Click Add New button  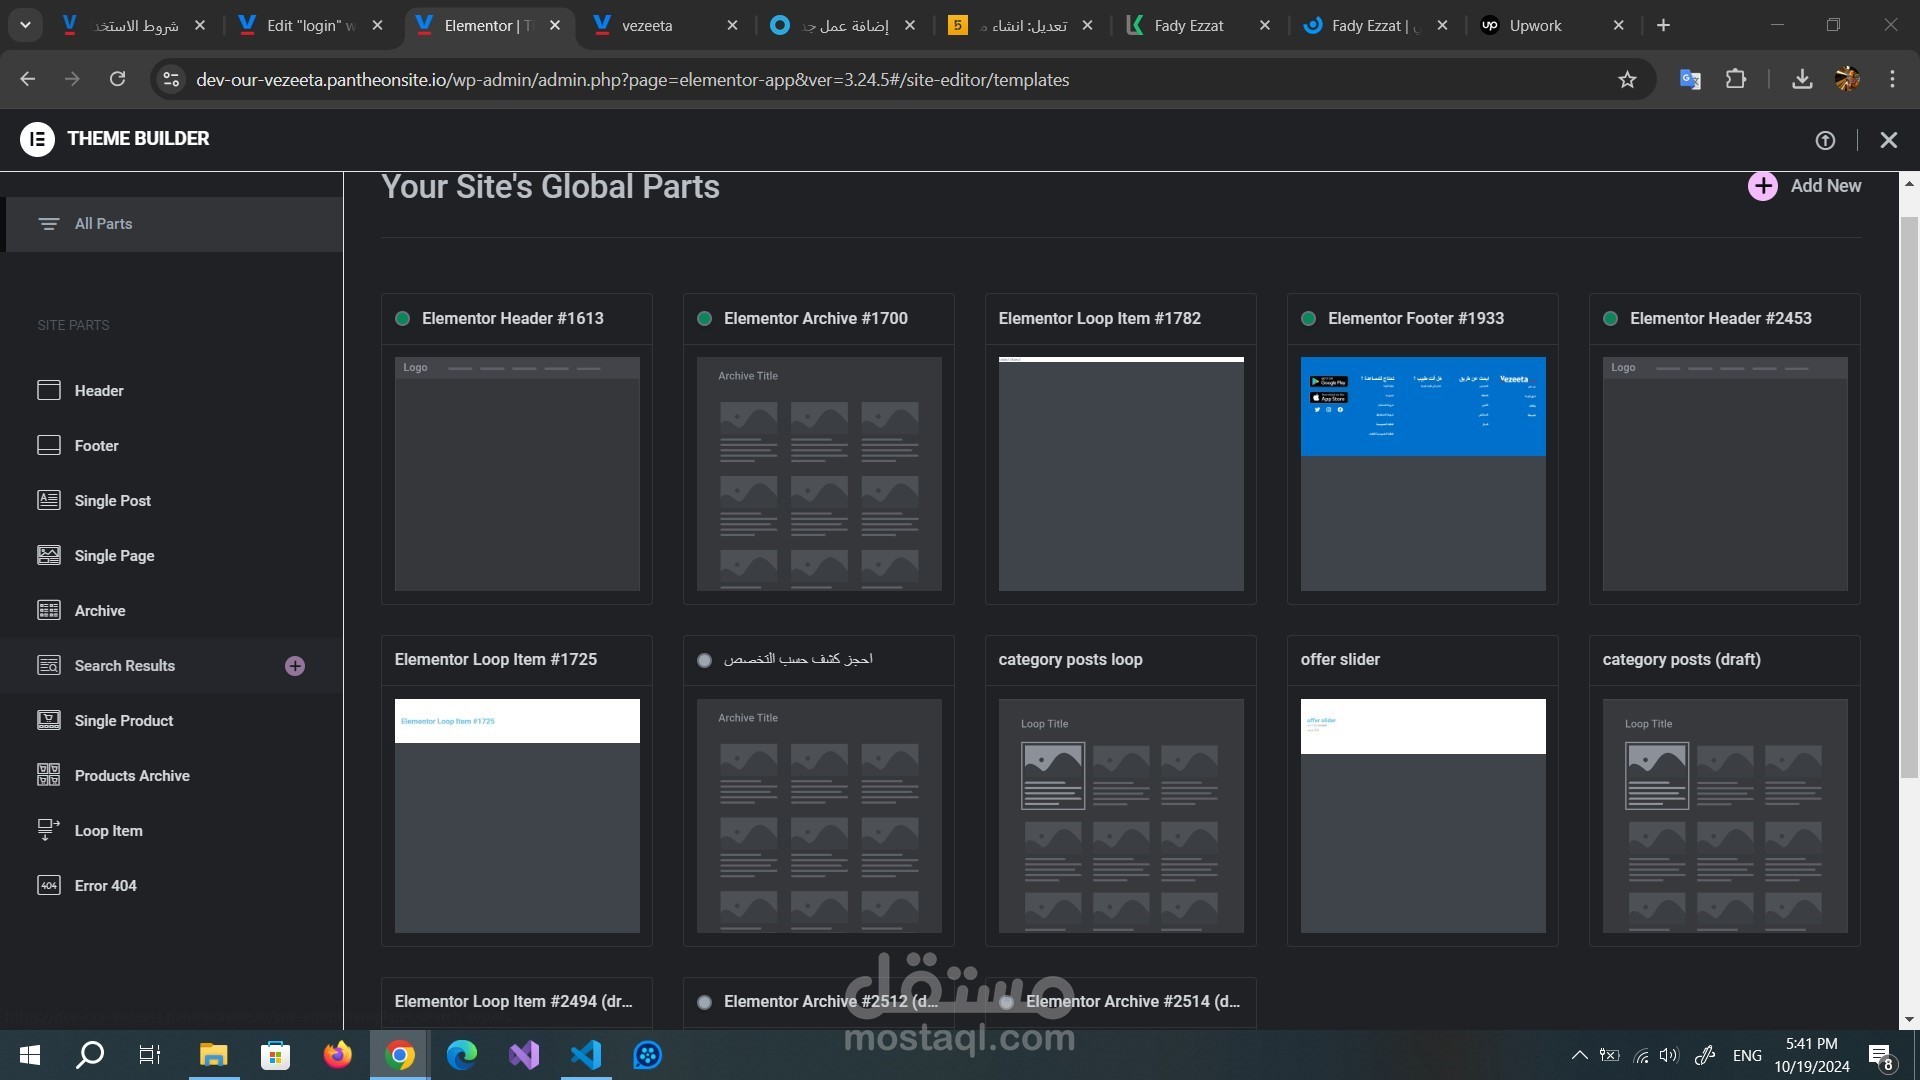(1805, 186)
